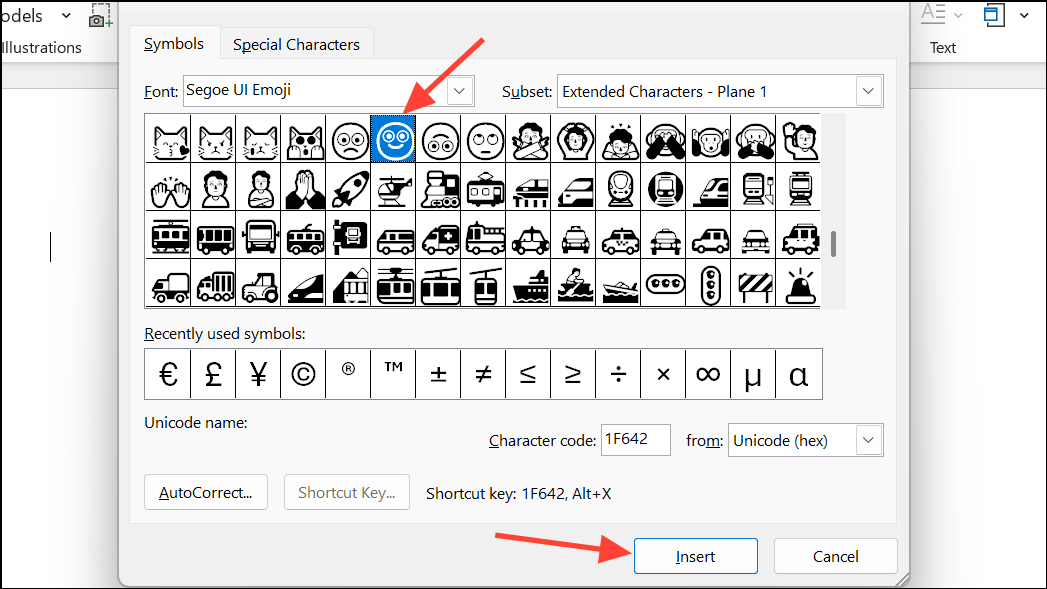Open the Symbols tab
Viewport: 1047px width, 589px height.
(x=174, y=44)
